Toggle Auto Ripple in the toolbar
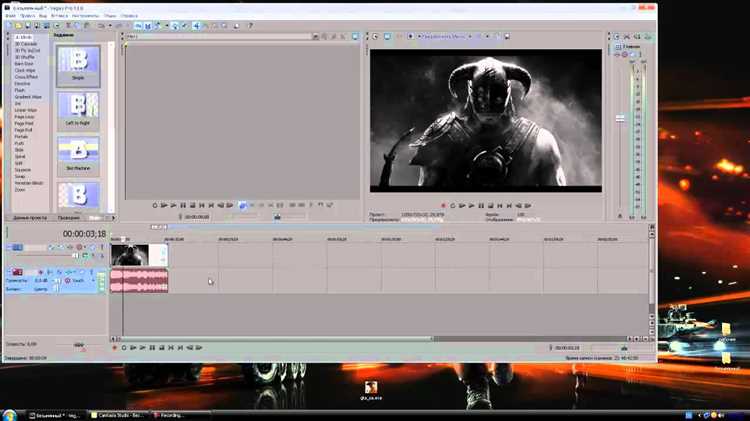Image resolution: width=750 pixels, height=421 pixels. click(157, 26)
